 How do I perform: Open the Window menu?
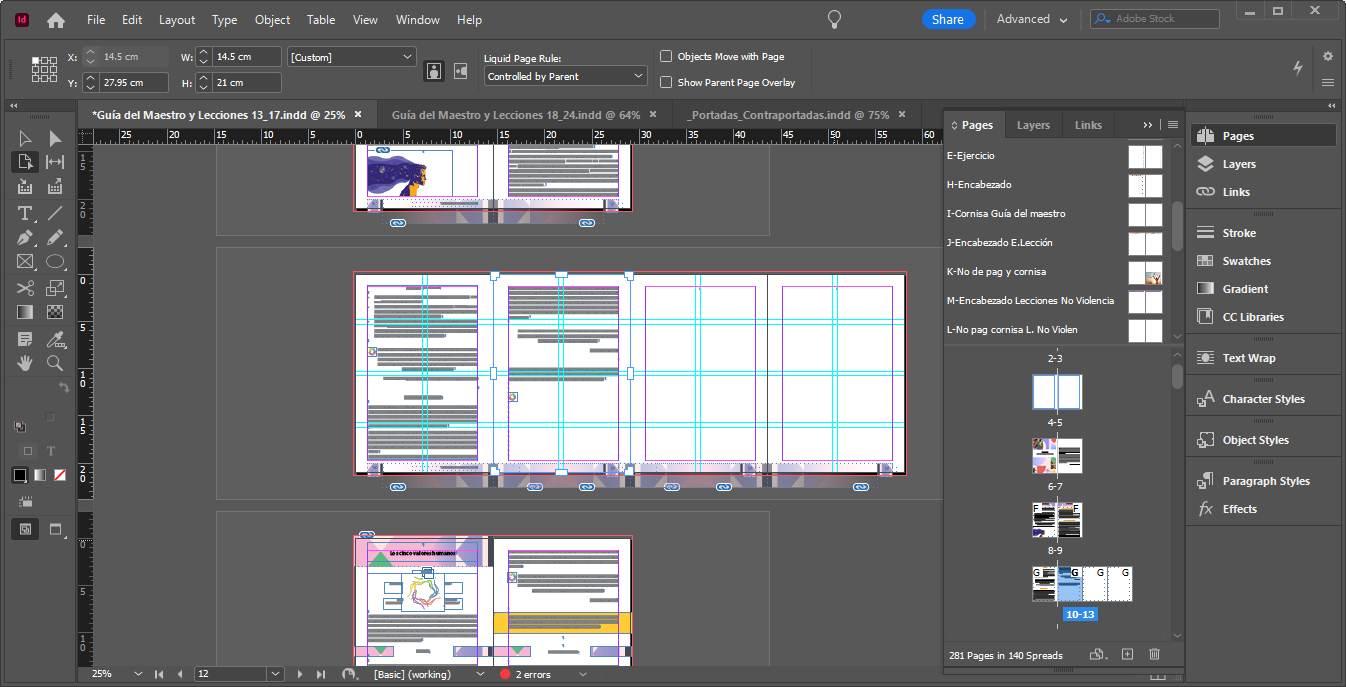[x=417, y=19]
